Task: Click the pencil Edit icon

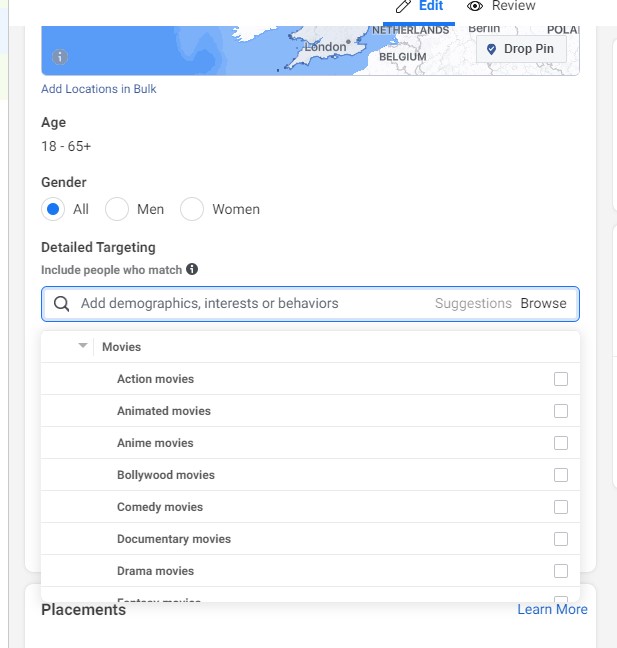Action: [403, 6]
